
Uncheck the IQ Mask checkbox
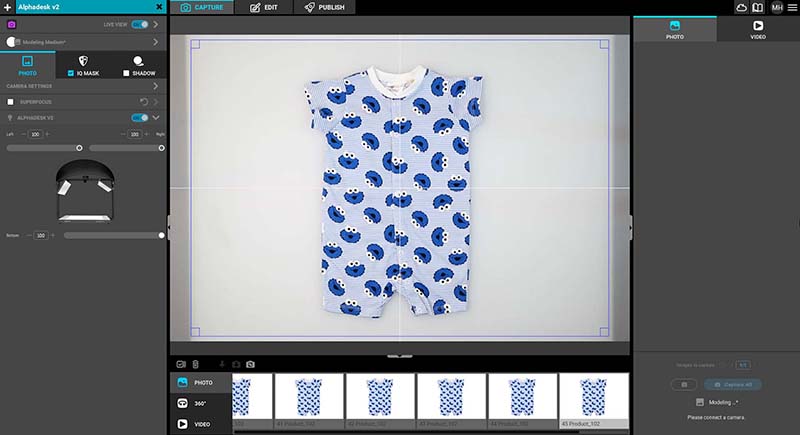tap(70, 73)
